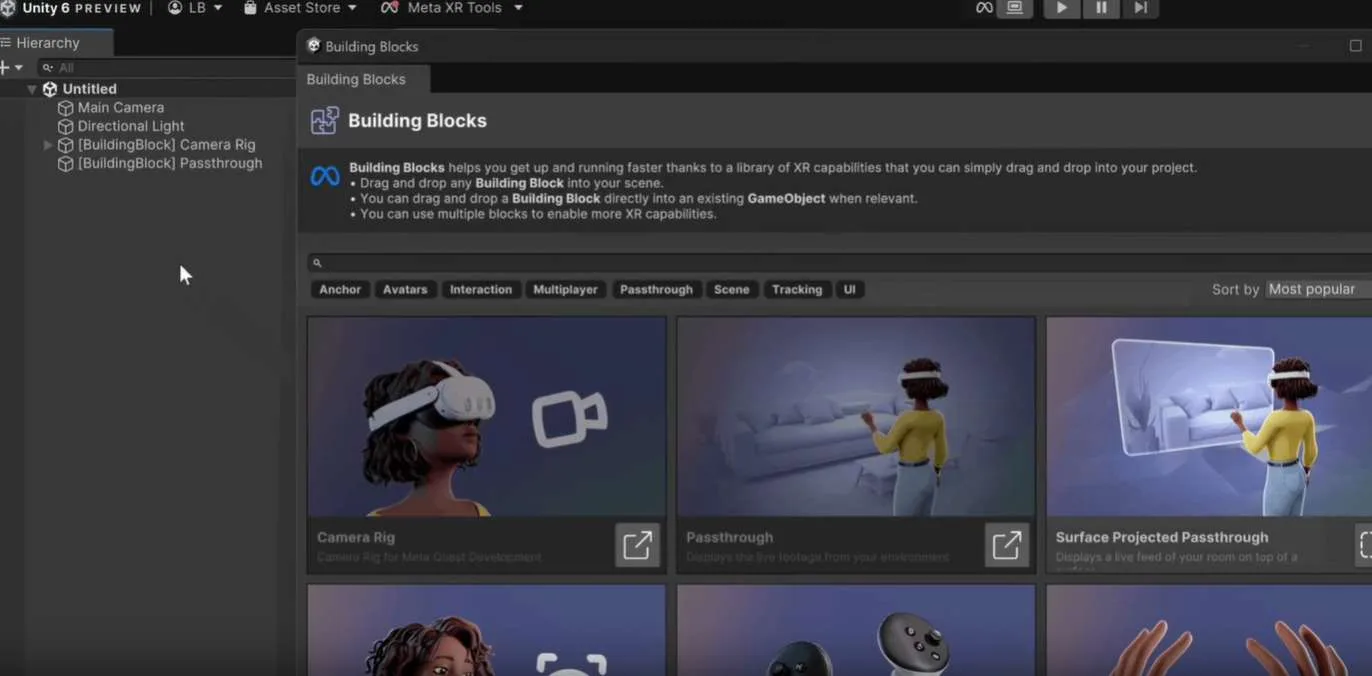
Task: Click the Building Blocks window title icon
Action: coord(313,46)
